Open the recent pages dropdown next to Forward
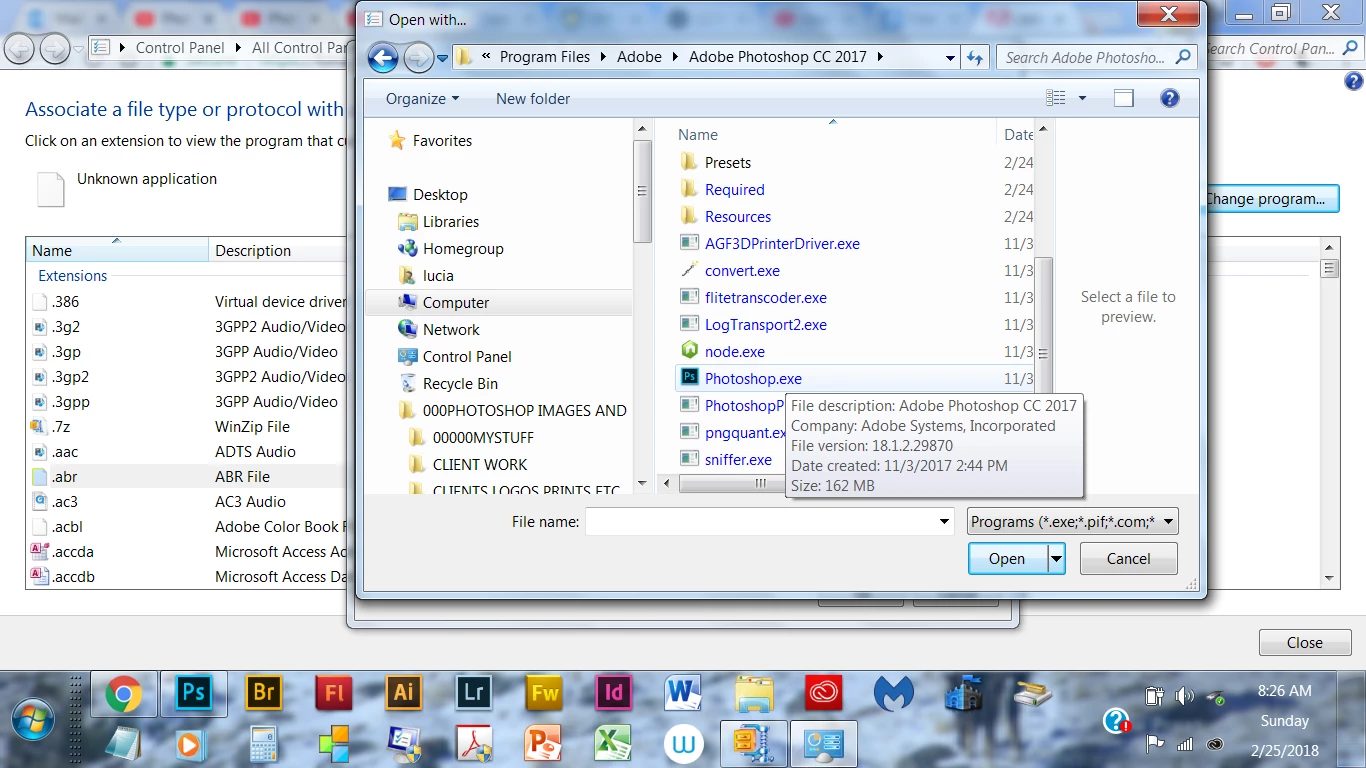Viewport: 1366px width, 768px height. (443, 58)
